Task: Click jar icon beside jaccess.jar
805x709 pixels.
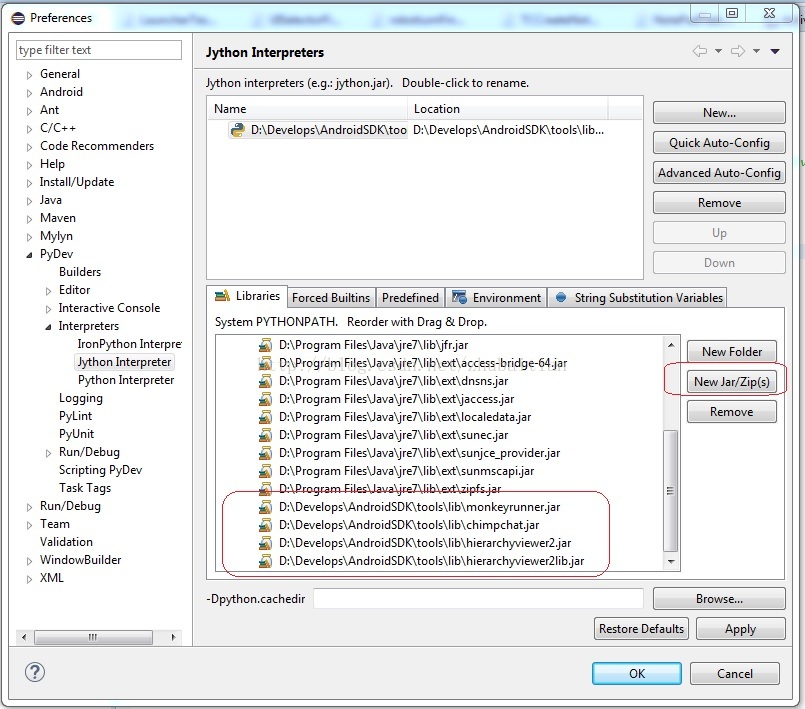Action: [x=265, y=399]
